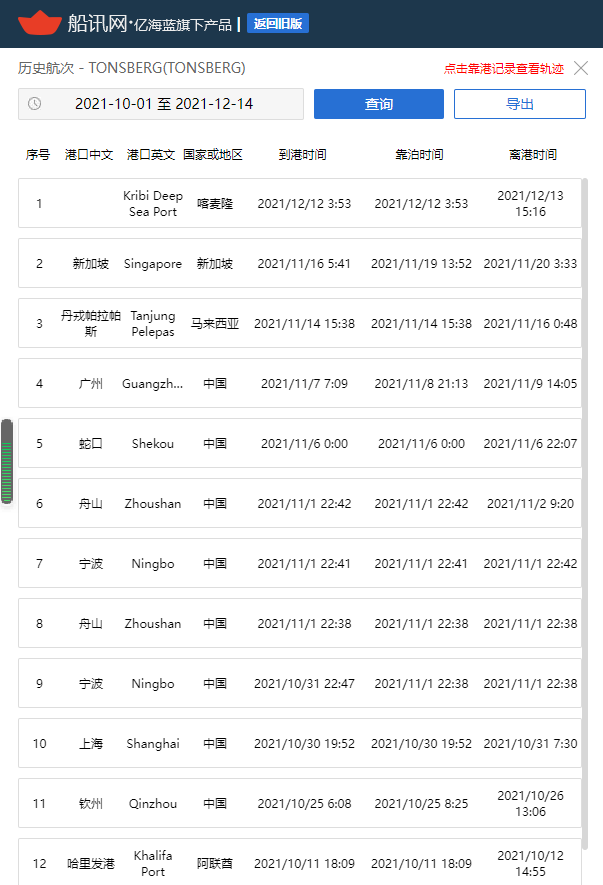This screenshot has width=603, height=885.
Task: Select the Singapore port call row
Action: [x=300, y=264]
